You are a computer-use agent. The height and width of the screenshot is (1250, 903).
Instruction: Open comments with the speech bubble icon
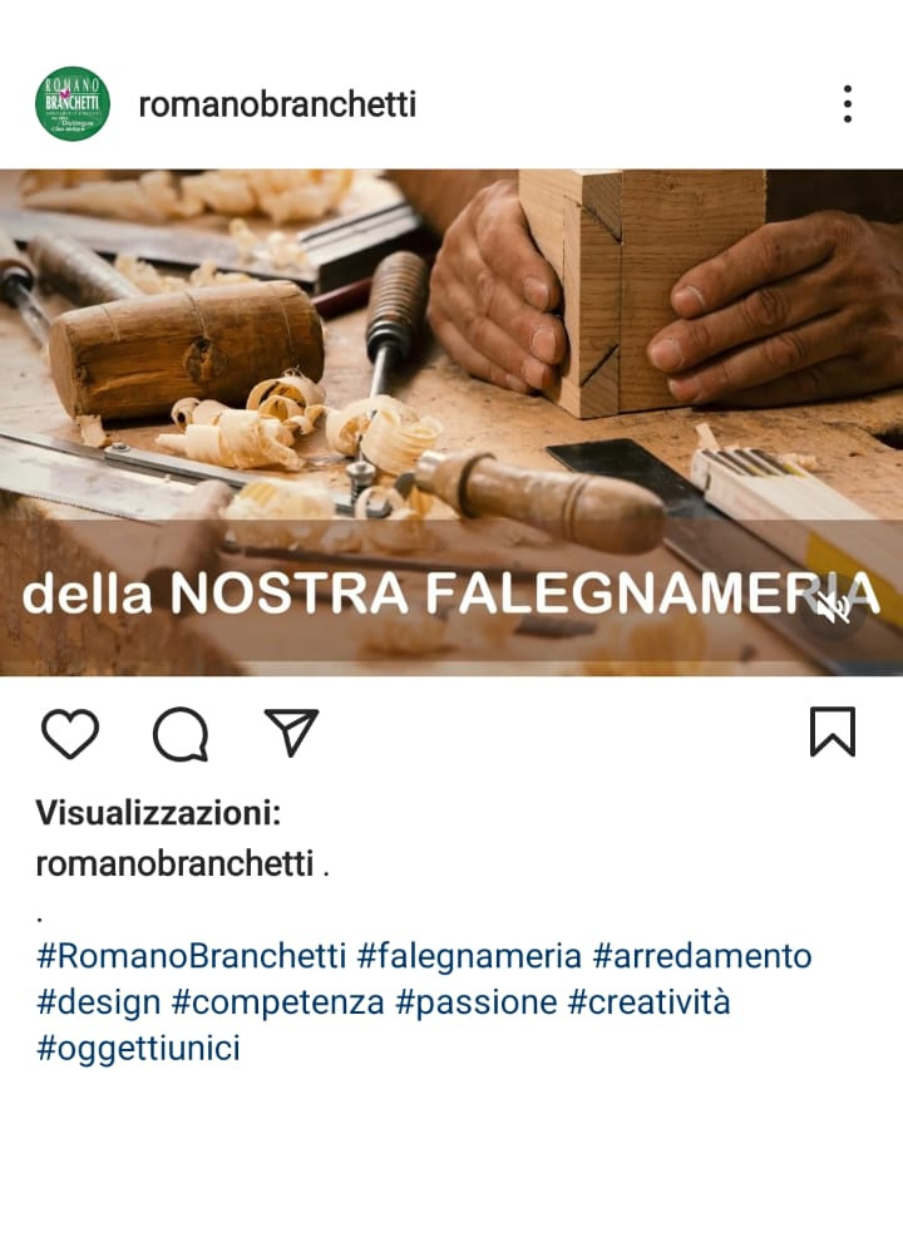[x=181, y=734]
